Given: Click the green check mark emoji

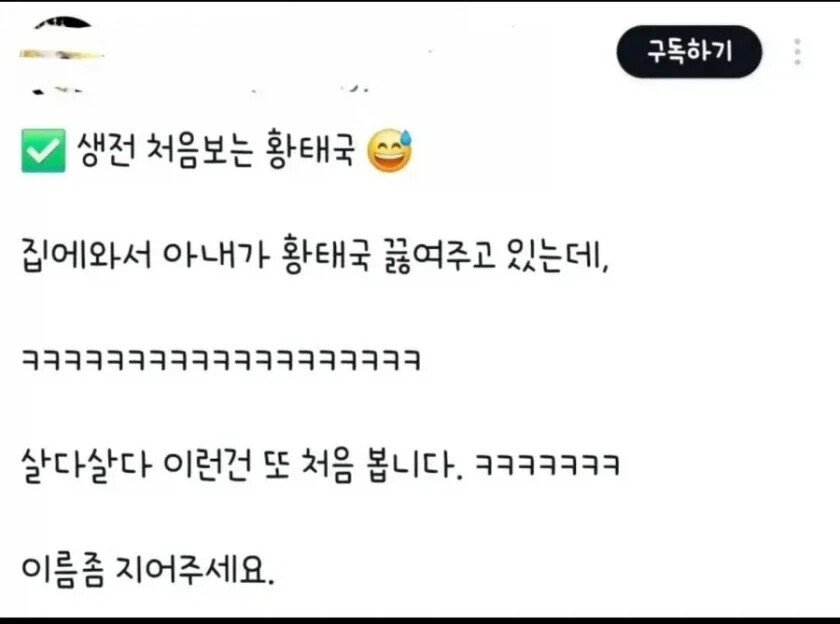Looking at the screenshot, I should coord(43,151).
